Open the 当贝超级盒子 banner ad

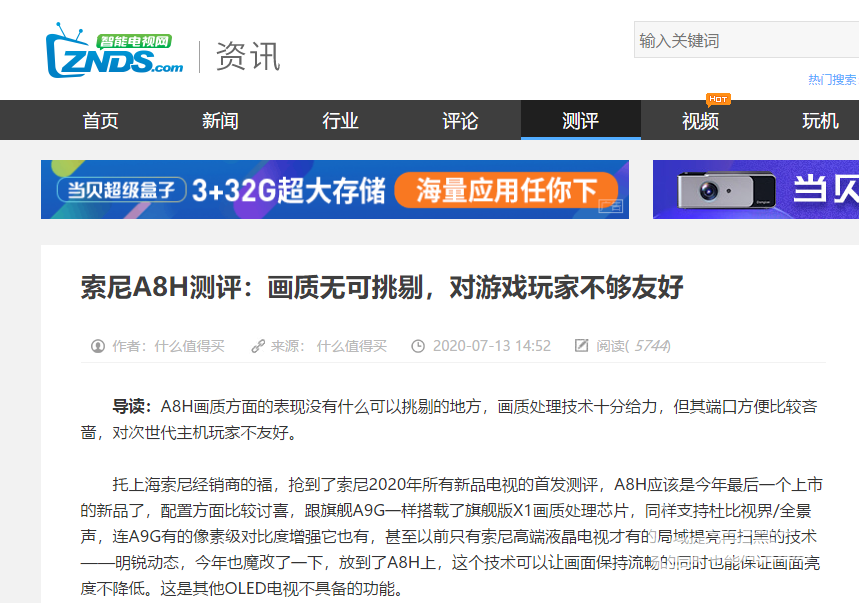pos(335,189)
